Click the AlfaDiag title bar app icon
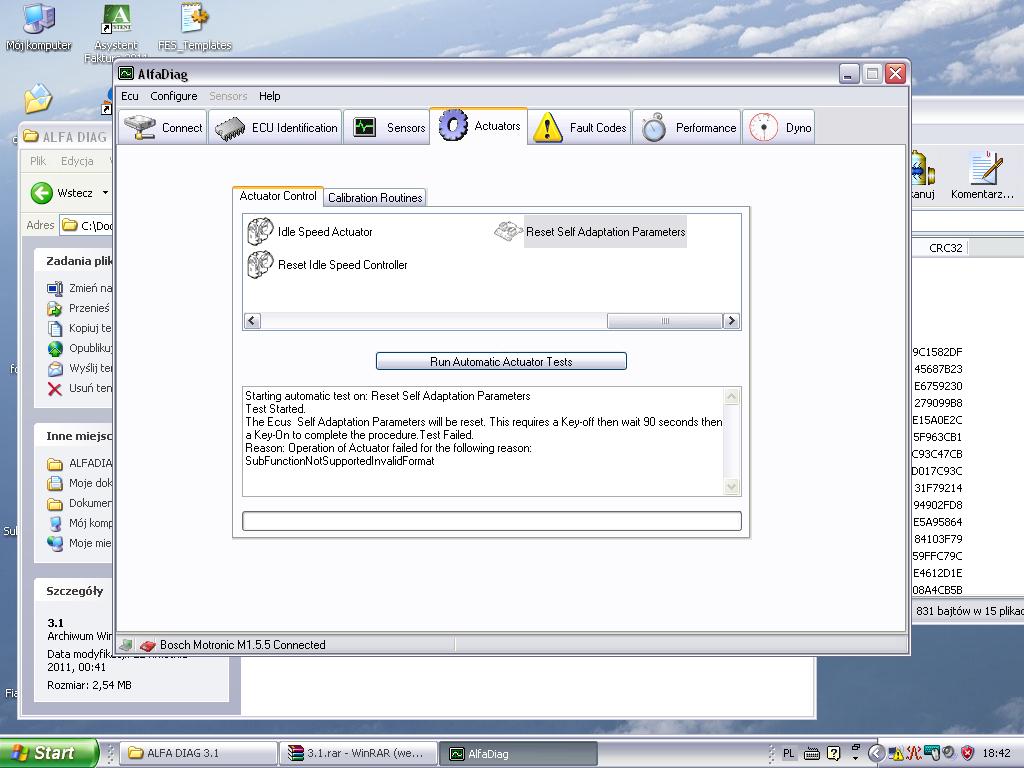Viewport: 1024px width, 768px height. [x=126, y=74]
